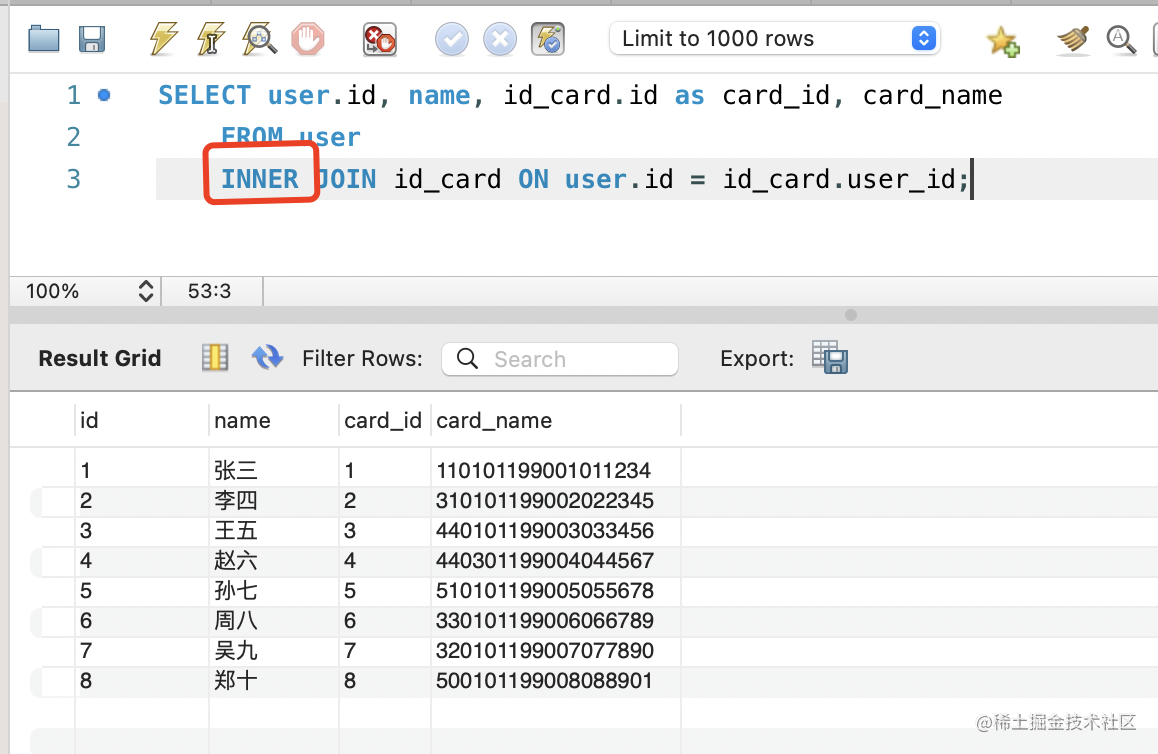This screenshot has width=1158, height=754.
Task: Stop query execution with the red hand icon
Action: [308, 39]
